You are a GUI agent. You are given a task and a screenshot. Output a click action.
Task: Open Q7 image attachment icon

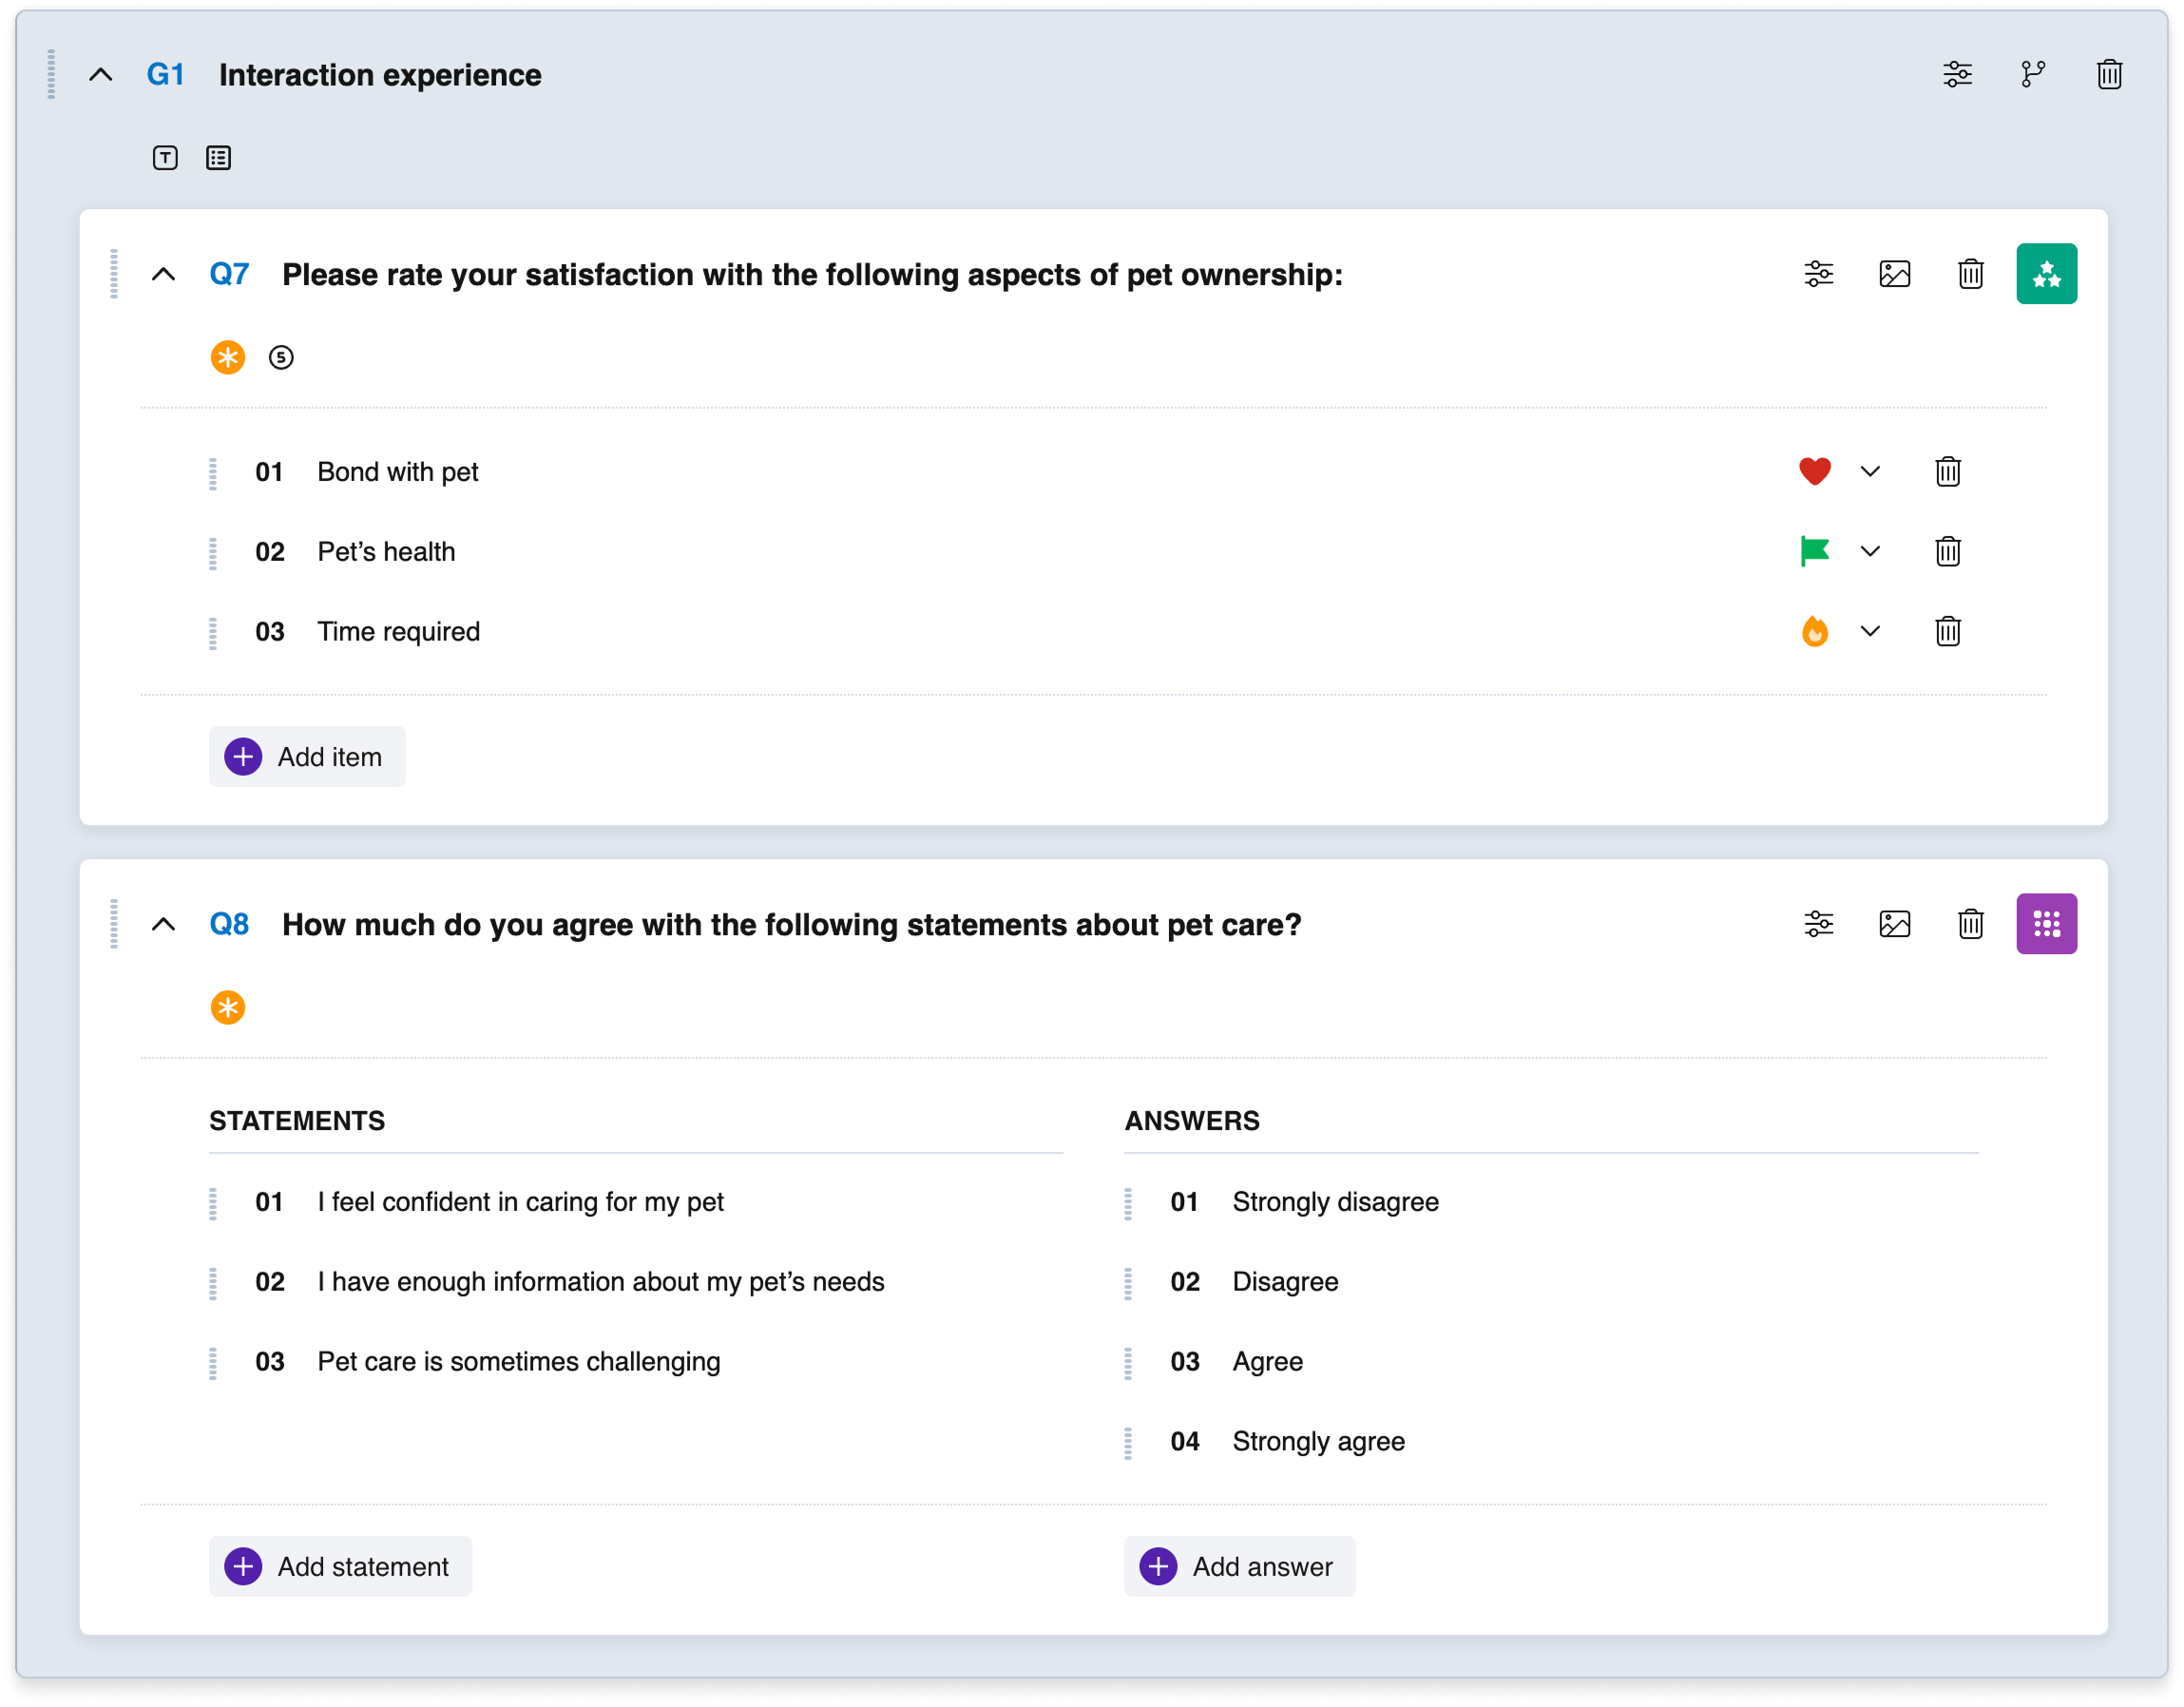click(x=1894, y=274)
